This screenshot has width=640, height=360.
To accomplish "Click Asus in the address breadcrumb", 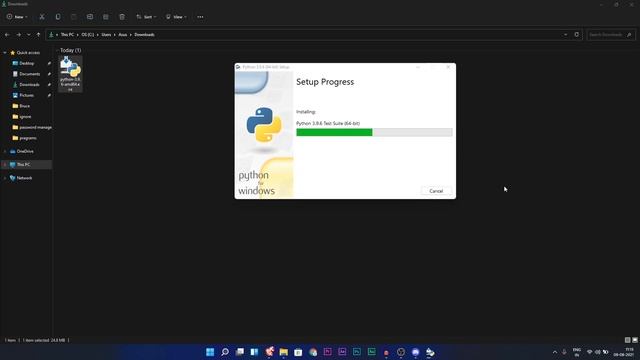I will 122,35.
